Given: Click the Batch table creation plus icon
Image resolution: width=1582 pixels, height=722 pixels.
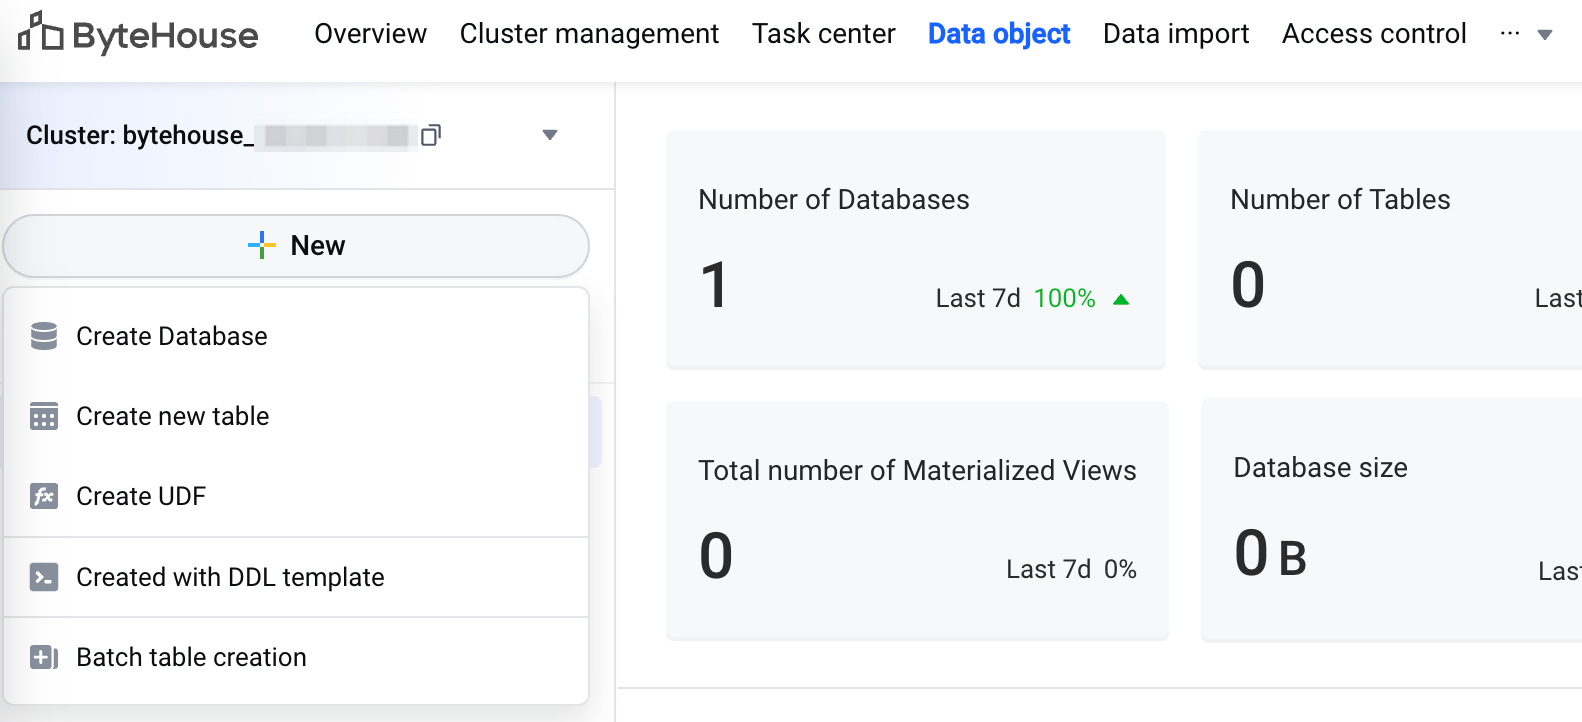Looking at the screenshot, I should [x=44, y=657].
